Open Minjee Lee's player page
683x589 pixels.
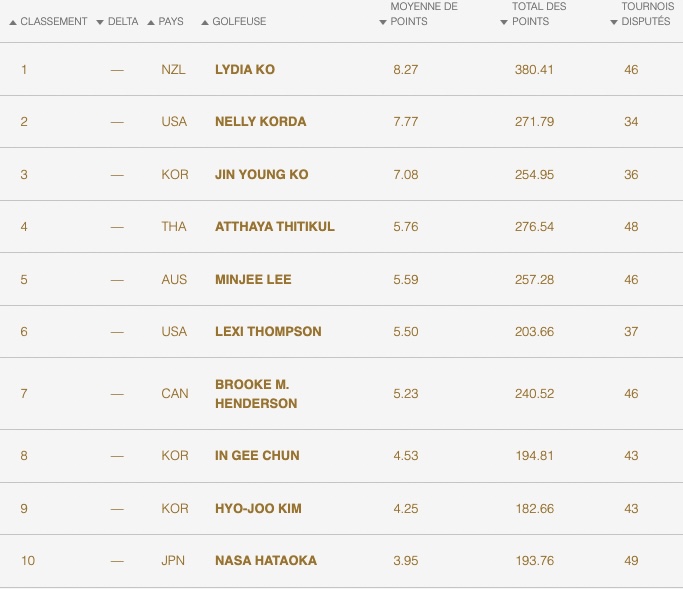(x=253, y=279)
